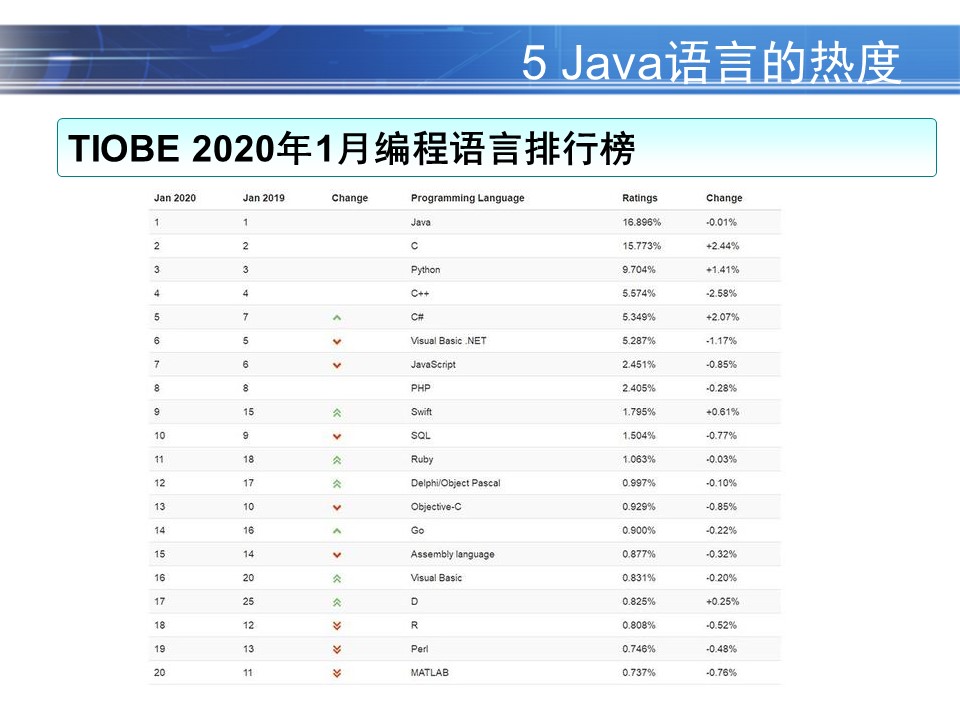Click the 'JavaScript' language cell
This screenshot has width=960, height=720.
[433, 364]
